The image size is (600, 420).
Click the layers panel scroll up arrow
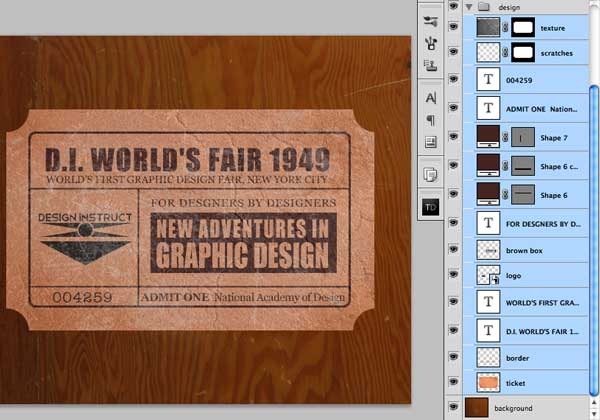tap(594, 403)
